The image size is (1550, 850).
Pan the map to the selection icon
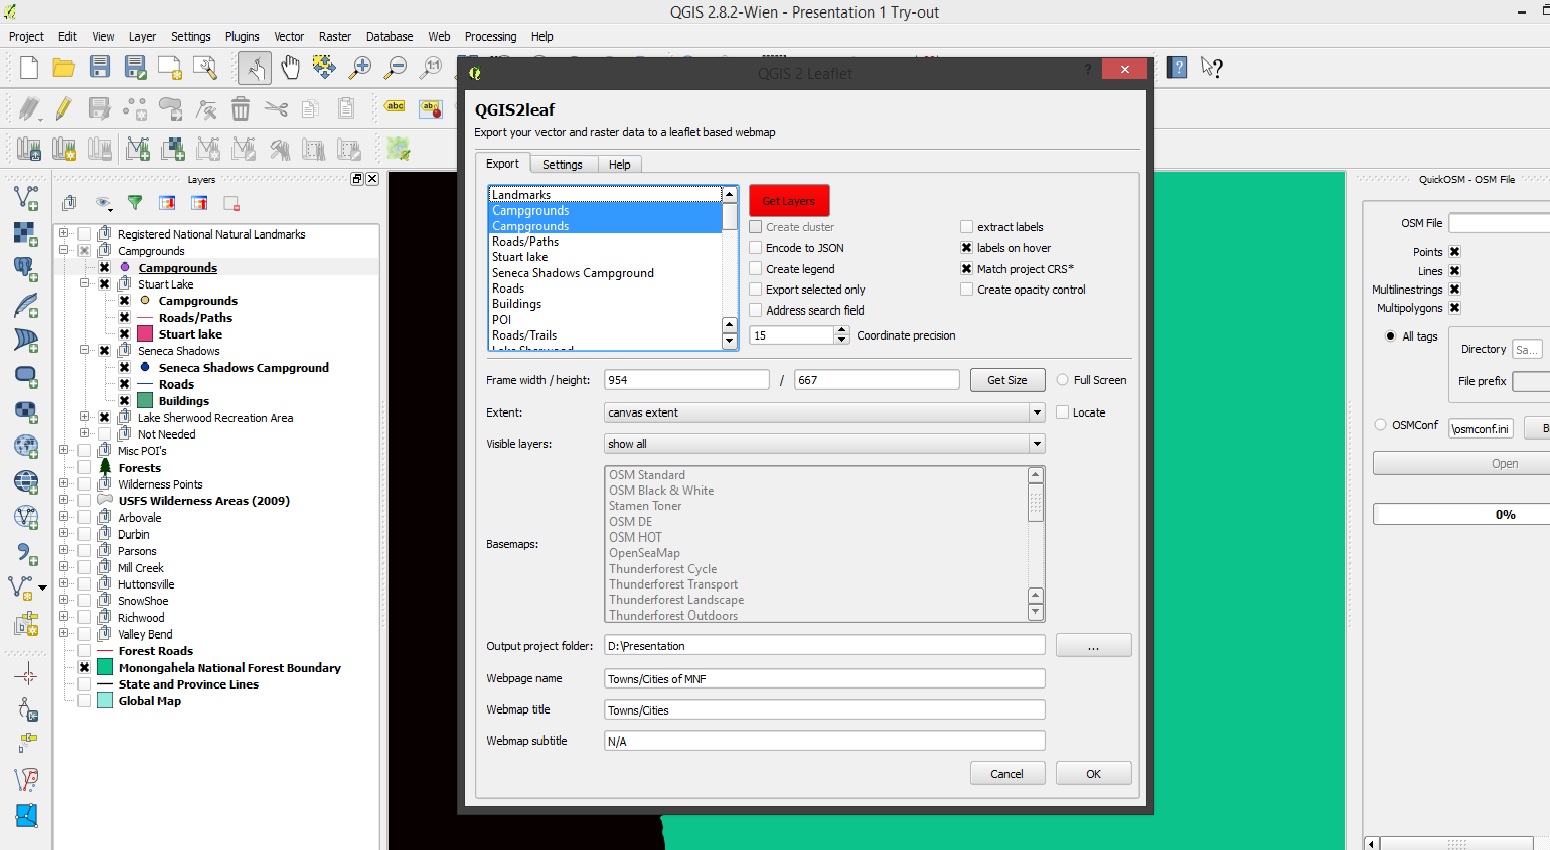point(324,68)
